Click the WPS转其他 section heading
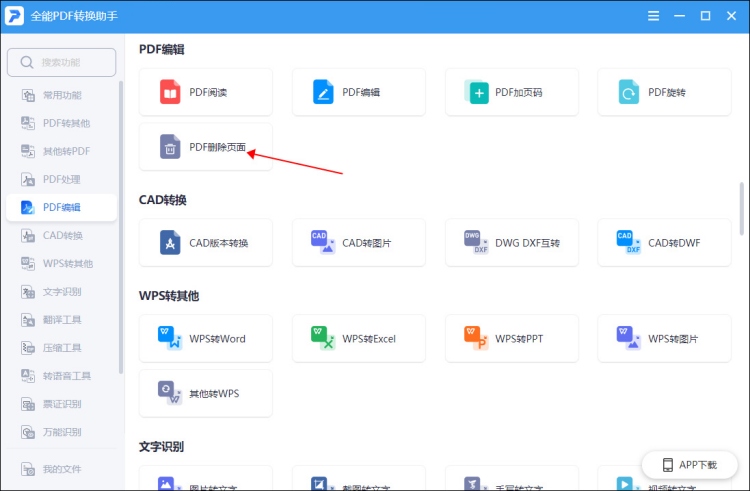This screenshot has height=491, width=750. point(169,296)
